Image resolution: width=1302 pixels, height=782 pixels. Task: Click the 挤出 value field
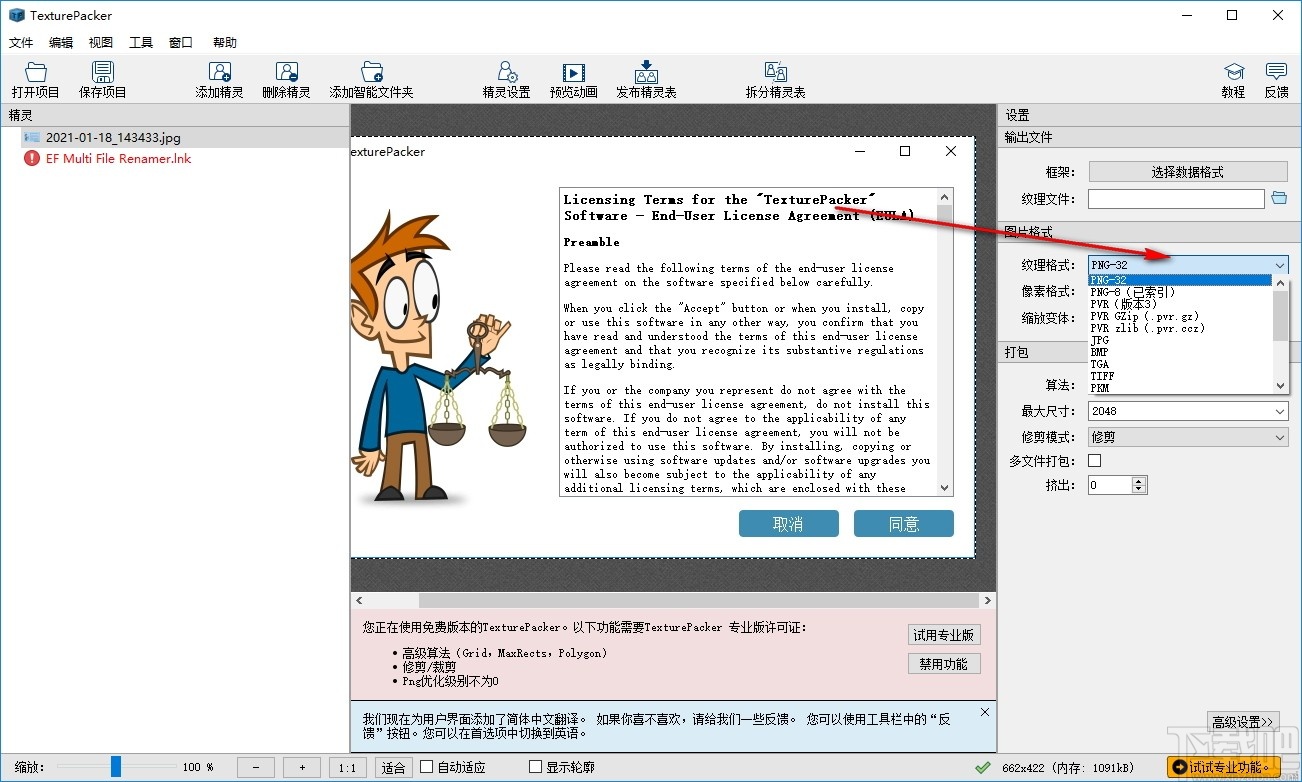[x=1110, y=485]
